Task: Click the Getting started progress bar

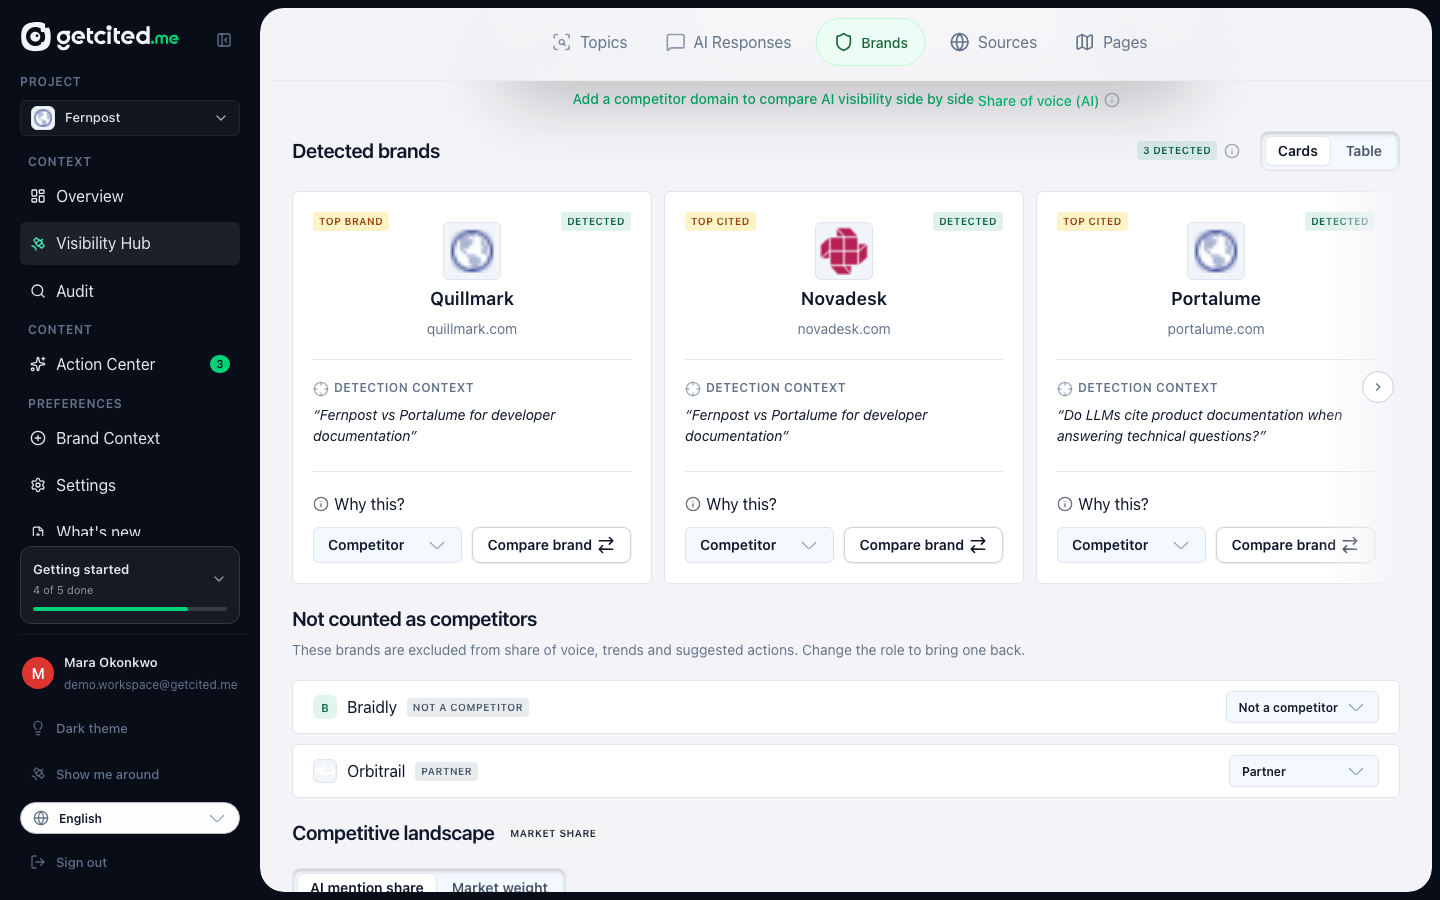Action: click(x=130, y=609)
